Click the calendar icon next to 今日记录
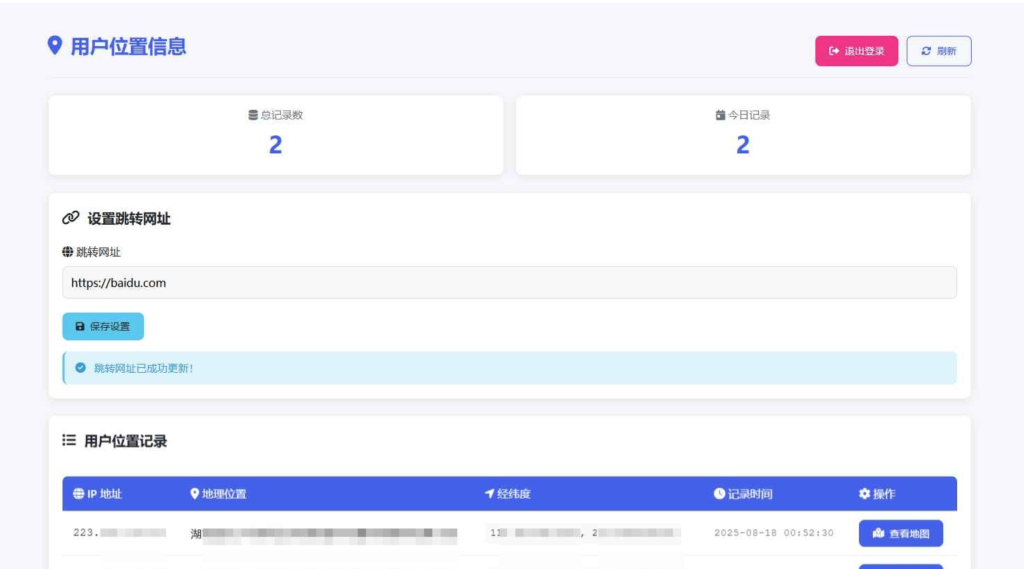The width and height of the screenshot is (1024, 569). (x=720, y=115)
